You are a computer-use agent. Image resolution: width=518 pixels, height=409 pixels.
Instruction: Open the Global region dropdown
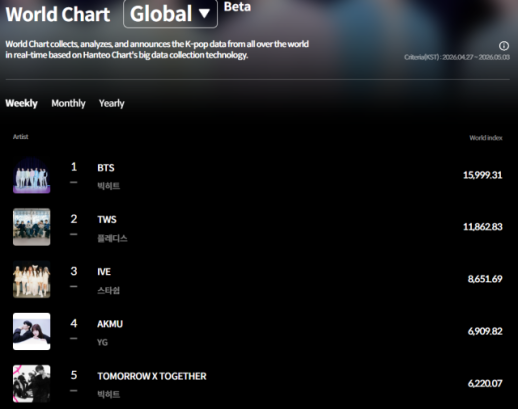pos(170,14)
